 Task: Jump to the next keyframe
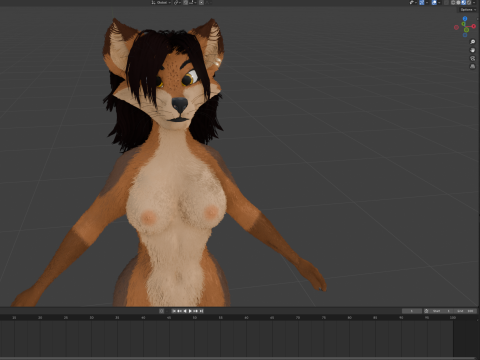pos(196,311)
